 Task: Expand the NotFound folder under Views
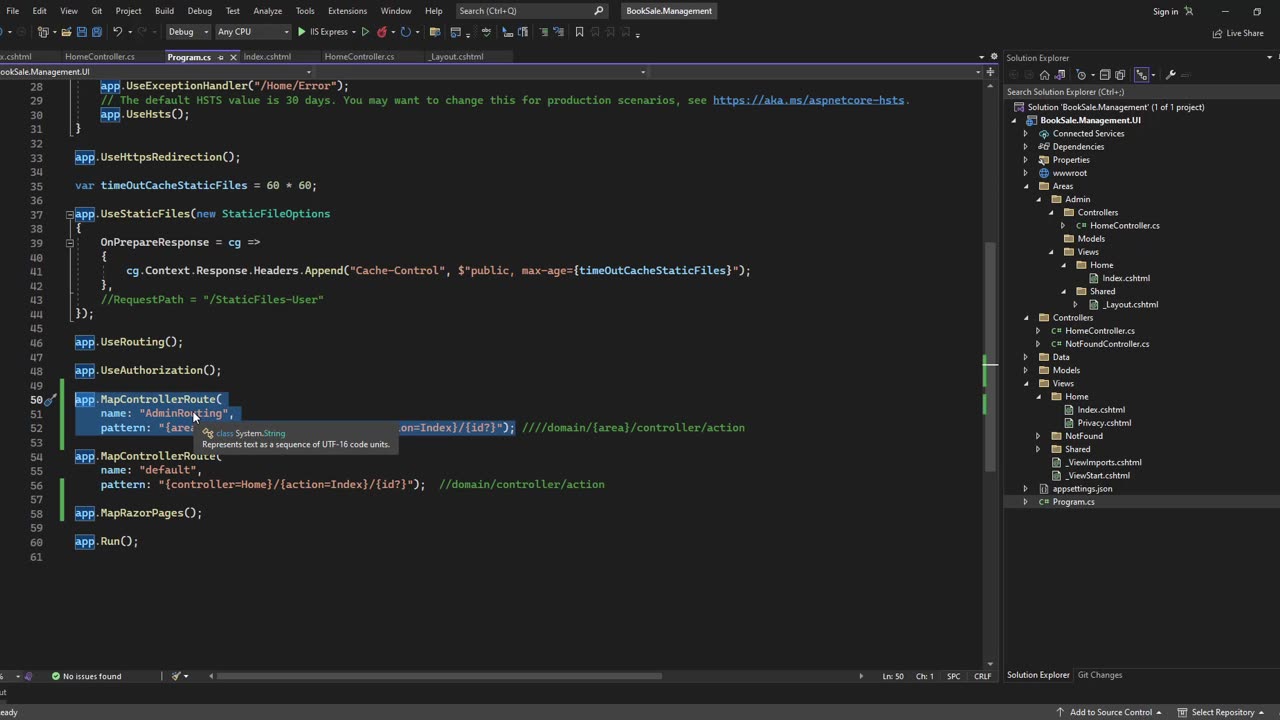[x=1038, y=436]
